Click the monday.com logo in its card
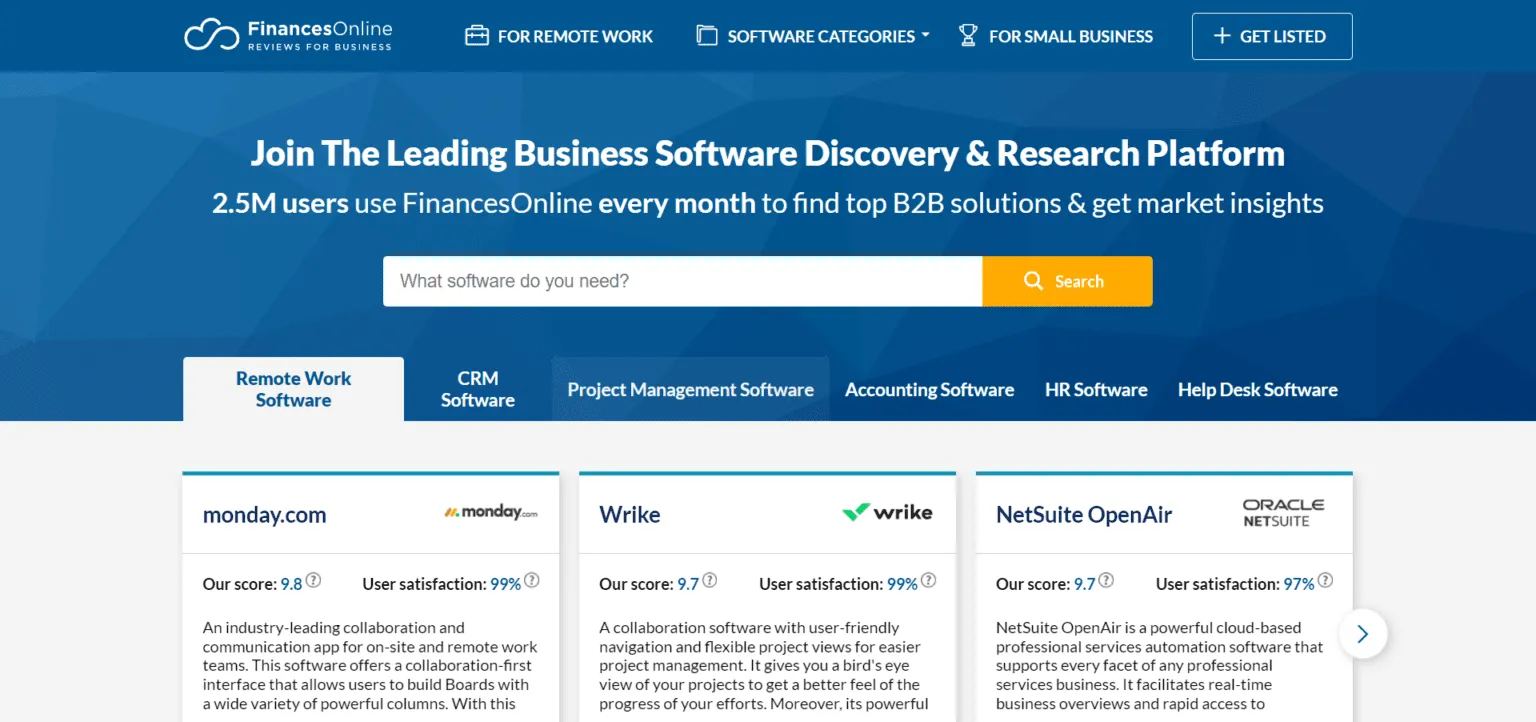 pyautogui.click(x=489, y=511)
